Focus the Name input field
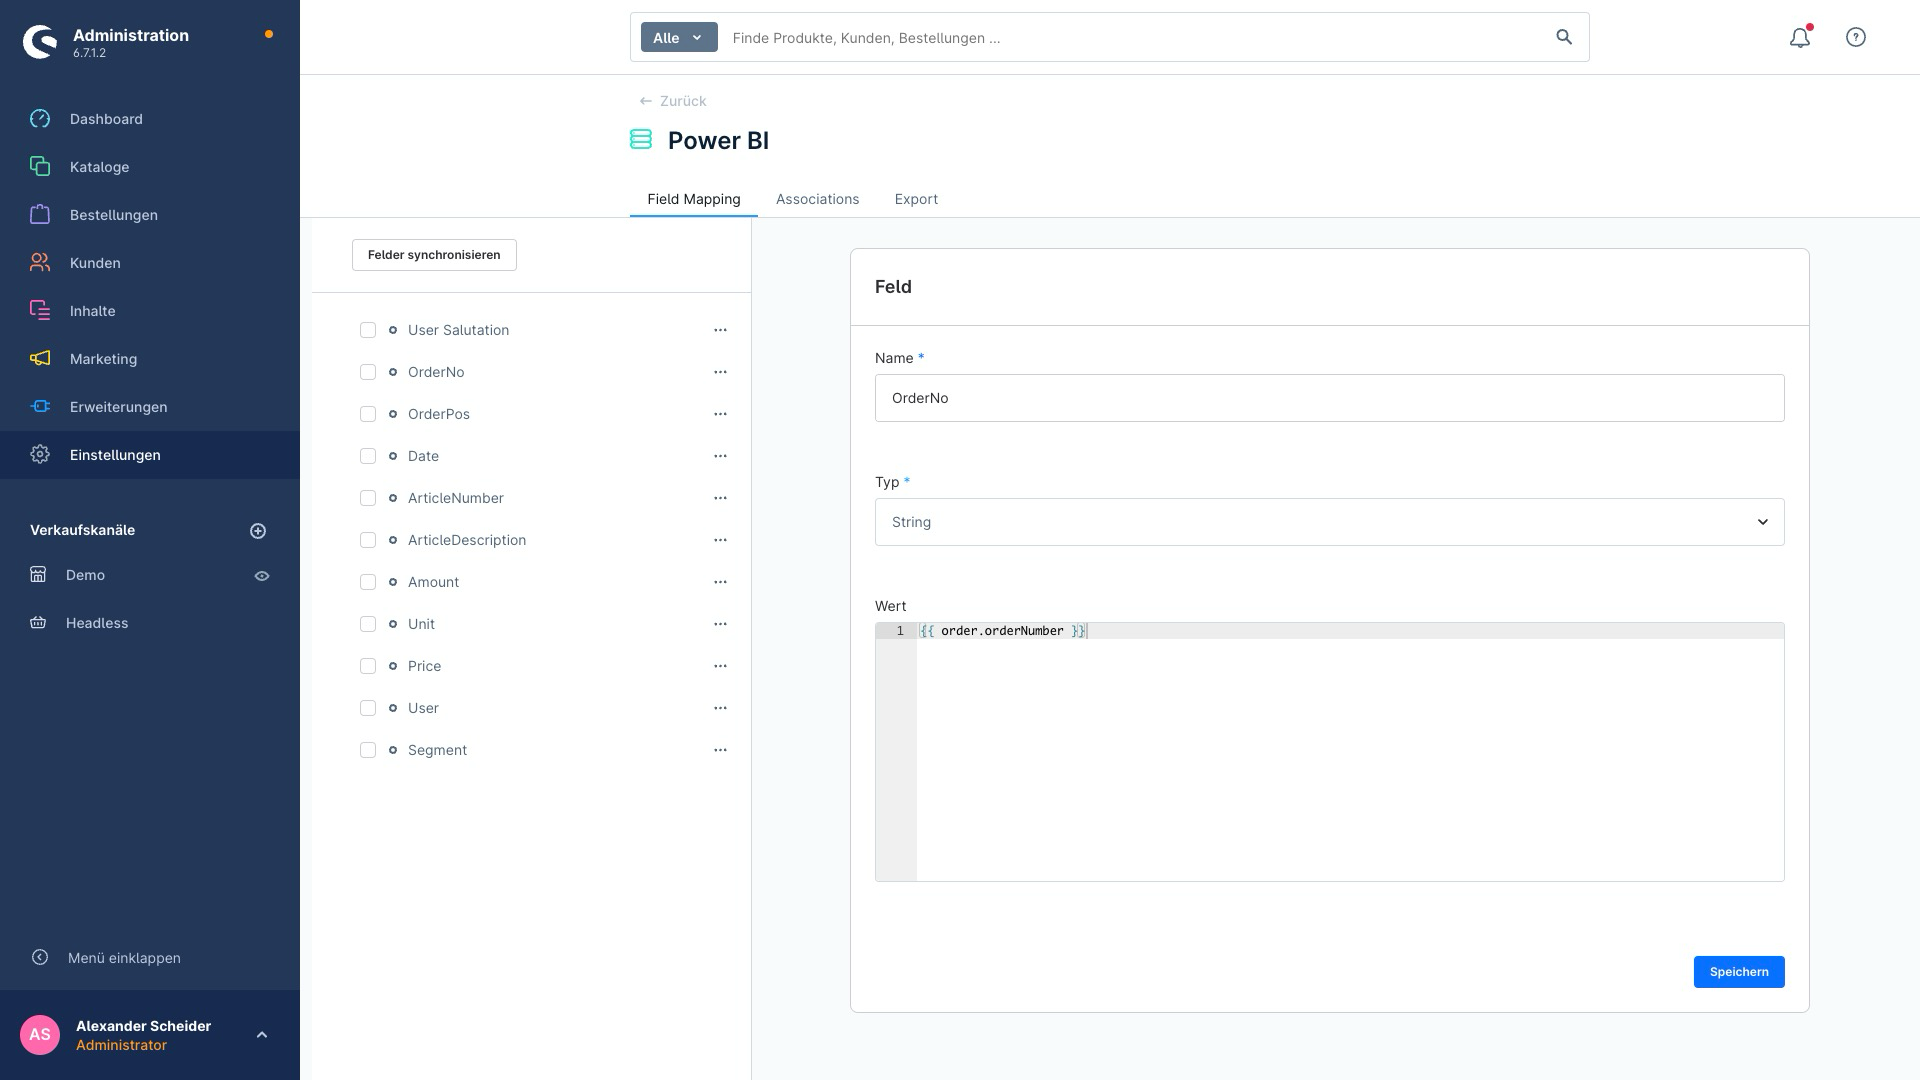Image resolution: width=1920 pixels, height=1080 pixels. (x=1329, y=398)
